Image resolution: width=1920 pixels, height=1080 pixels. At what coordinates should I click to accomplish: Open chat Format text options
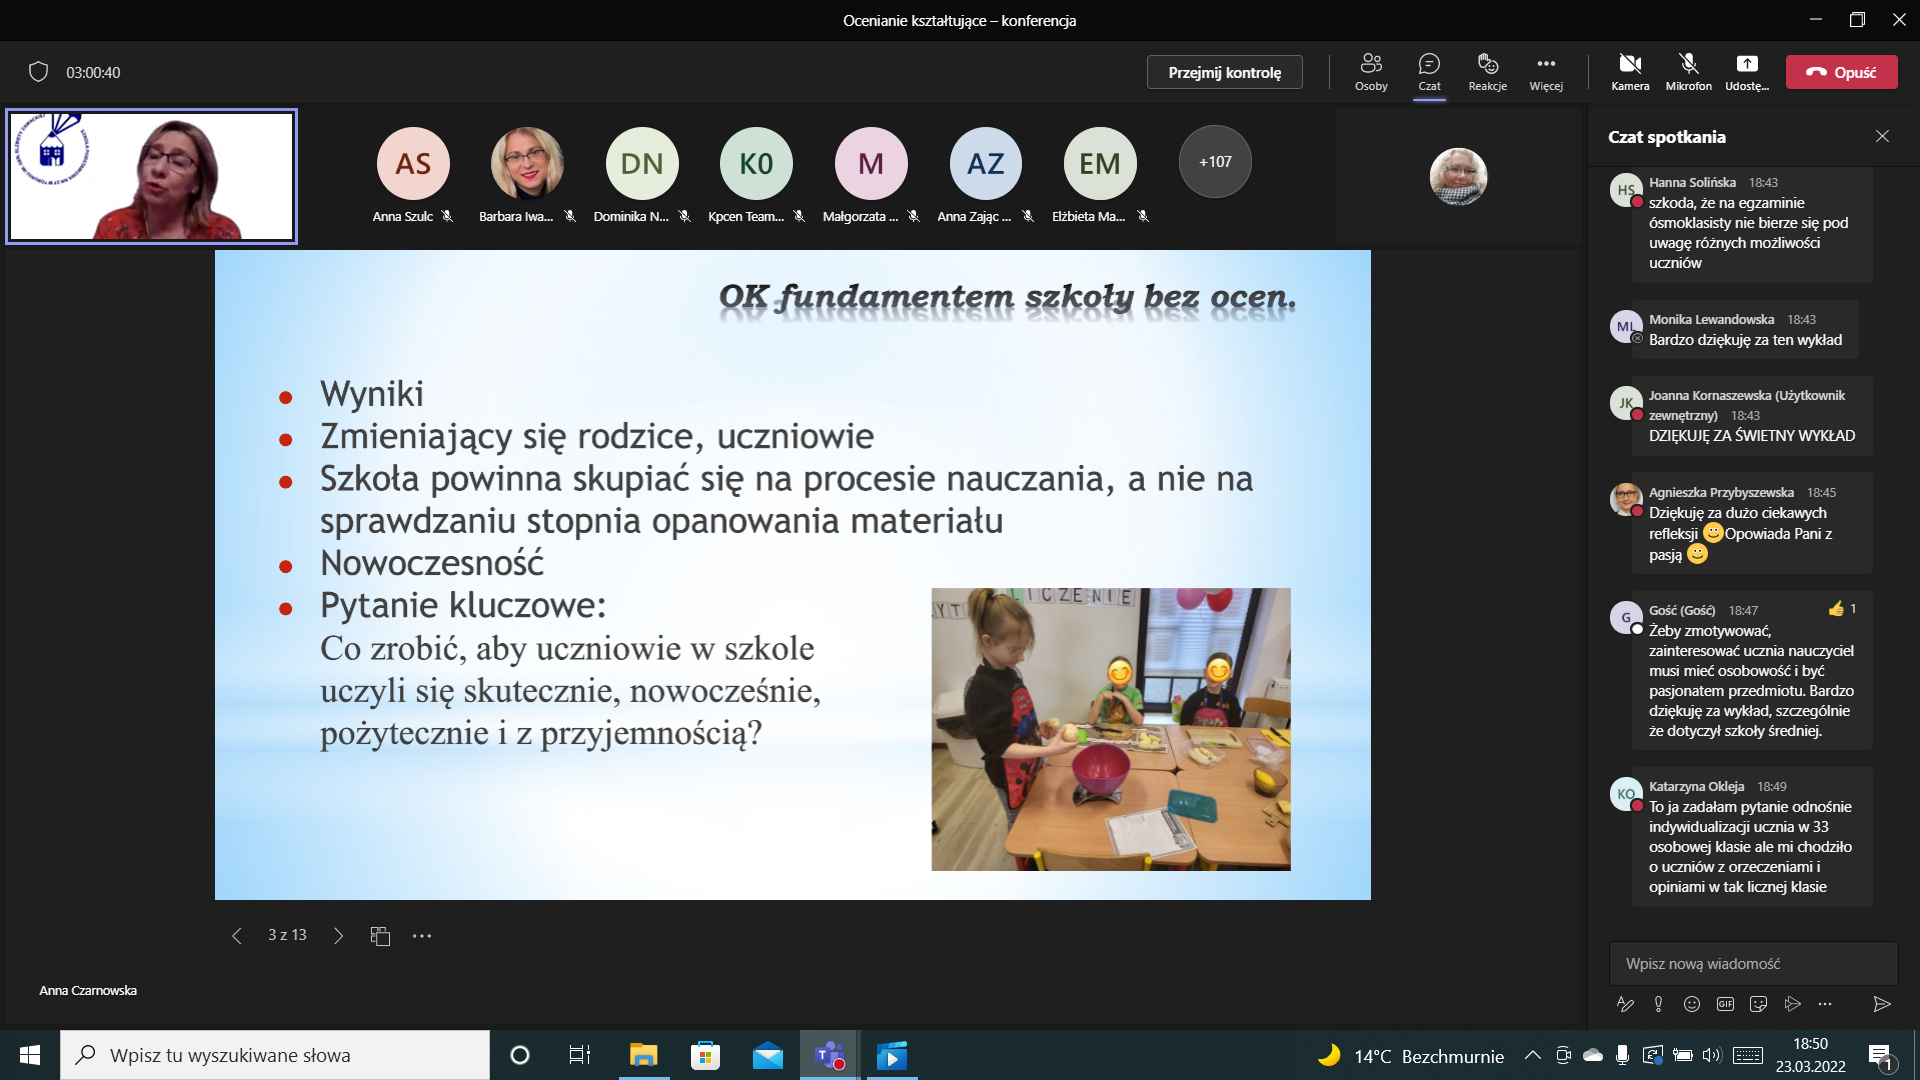click(x=1625, y=1003)
